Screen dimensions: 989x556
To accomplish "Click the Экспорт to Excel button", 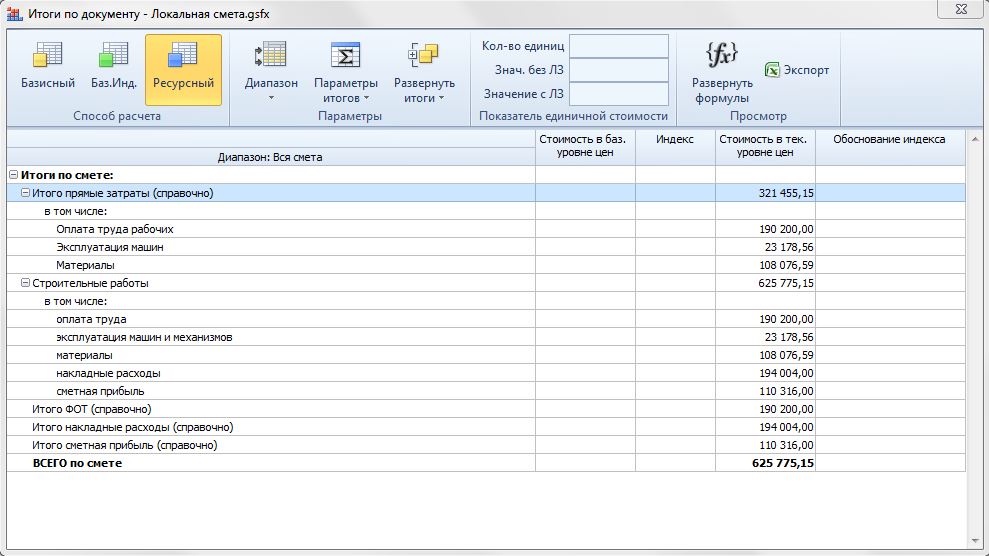I will pyautogui.click(x=797, y=70).
